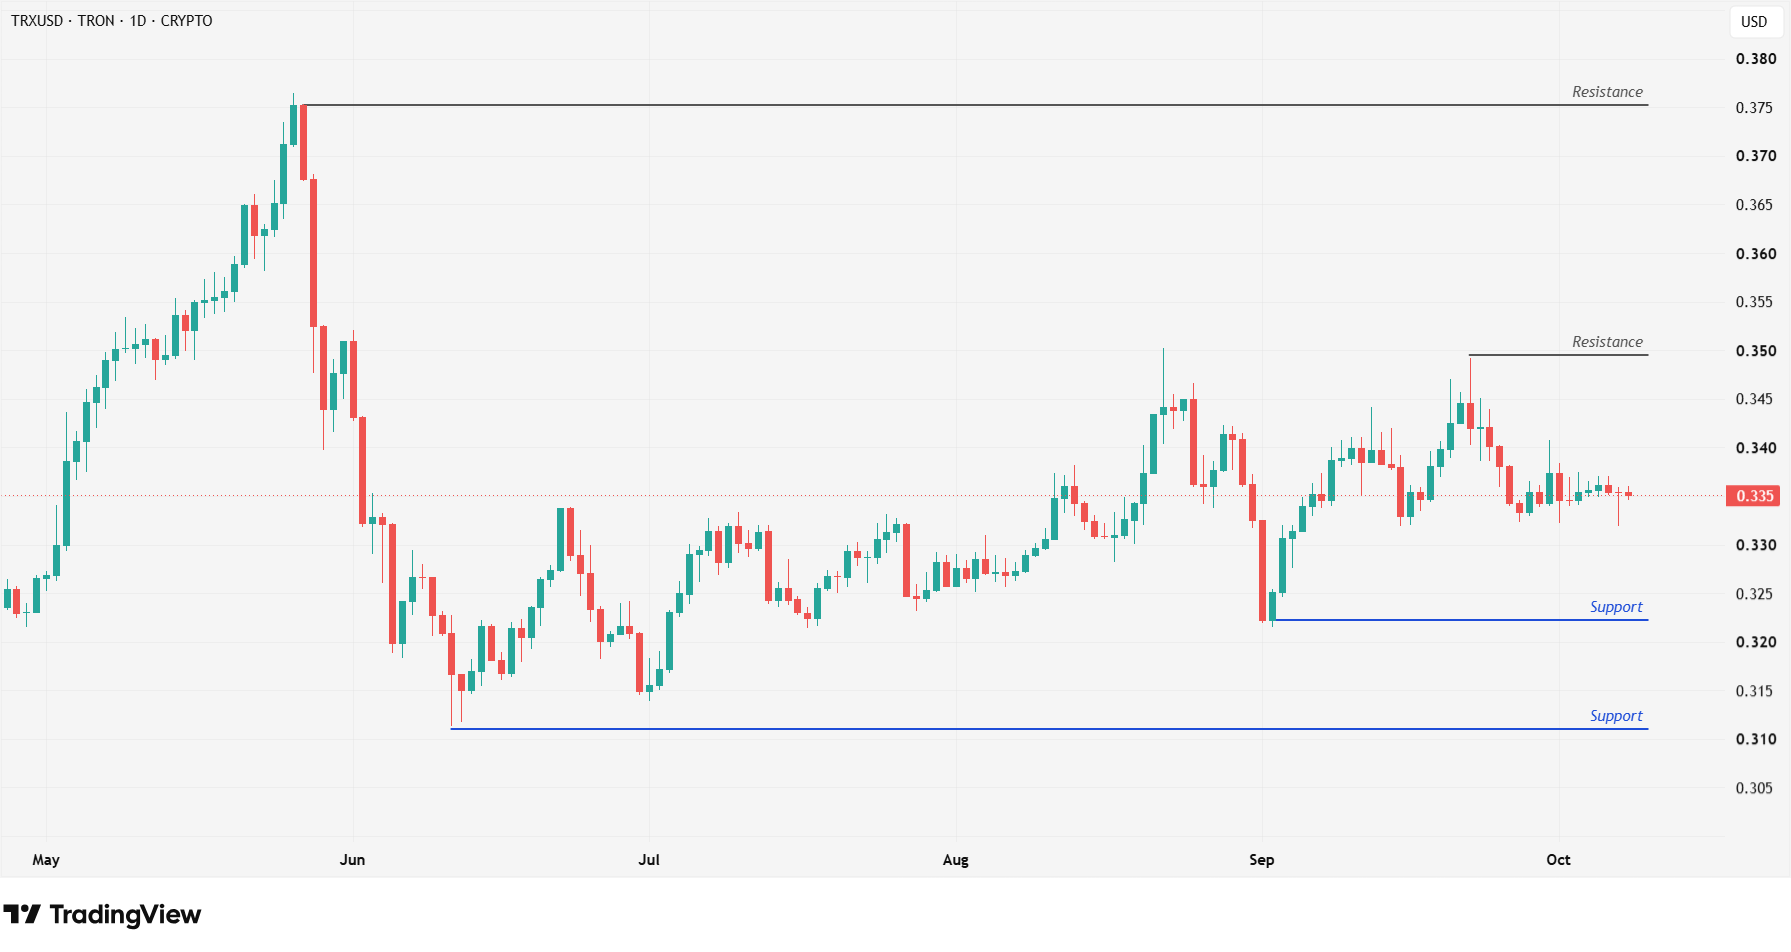Click the 0.305 price axis label

[x=1755, y=788]
